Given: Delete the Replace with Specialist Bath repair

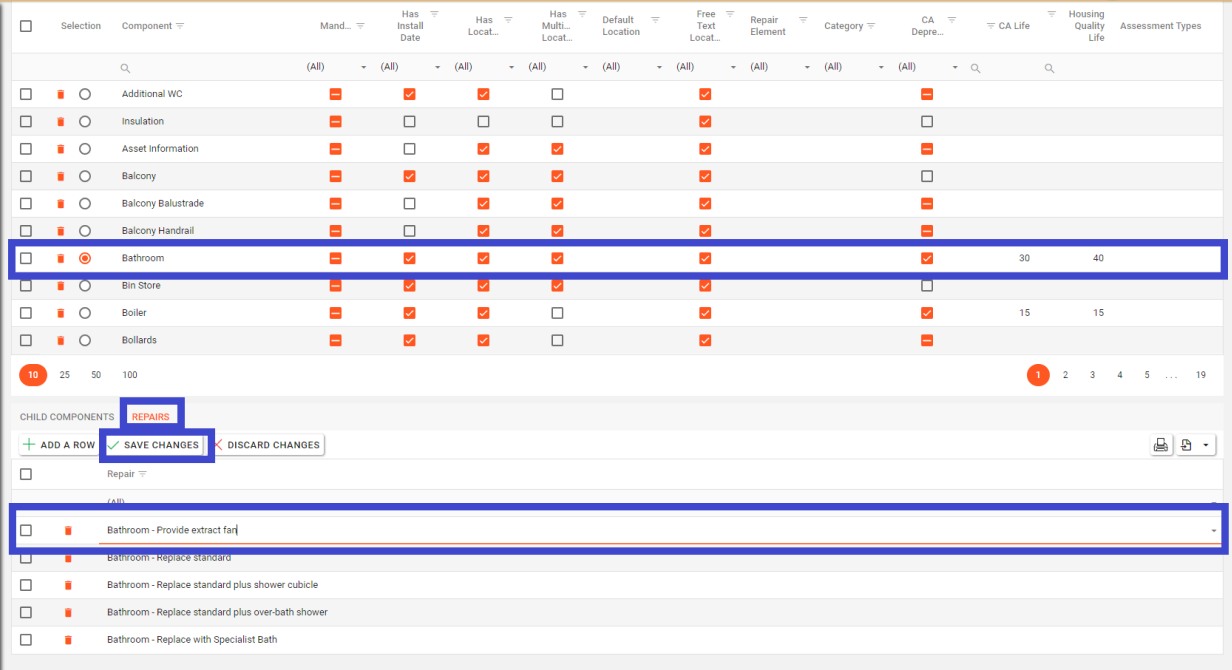Looking at the screenshot, I should pos(68,640).
